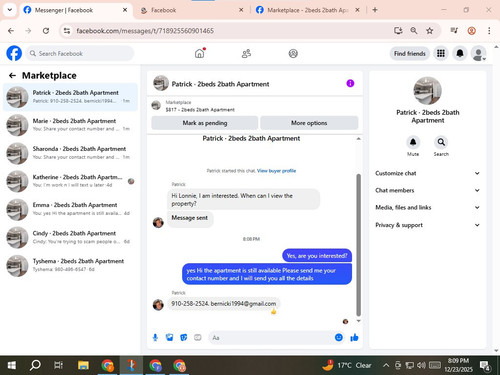Click the Facebook logo icon
500x375 pixels.
coord(14,53)
